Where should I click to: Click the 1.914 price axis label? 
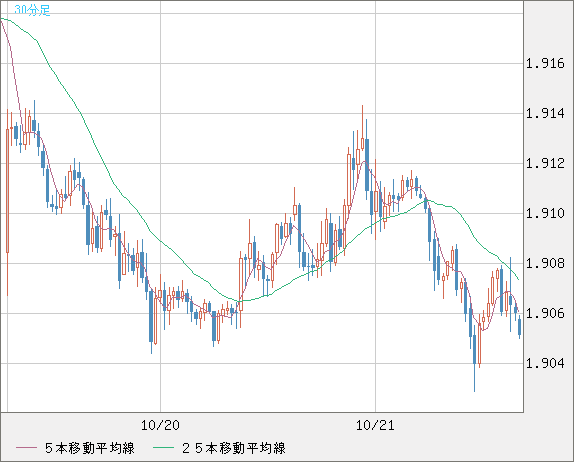coord(545,113)
